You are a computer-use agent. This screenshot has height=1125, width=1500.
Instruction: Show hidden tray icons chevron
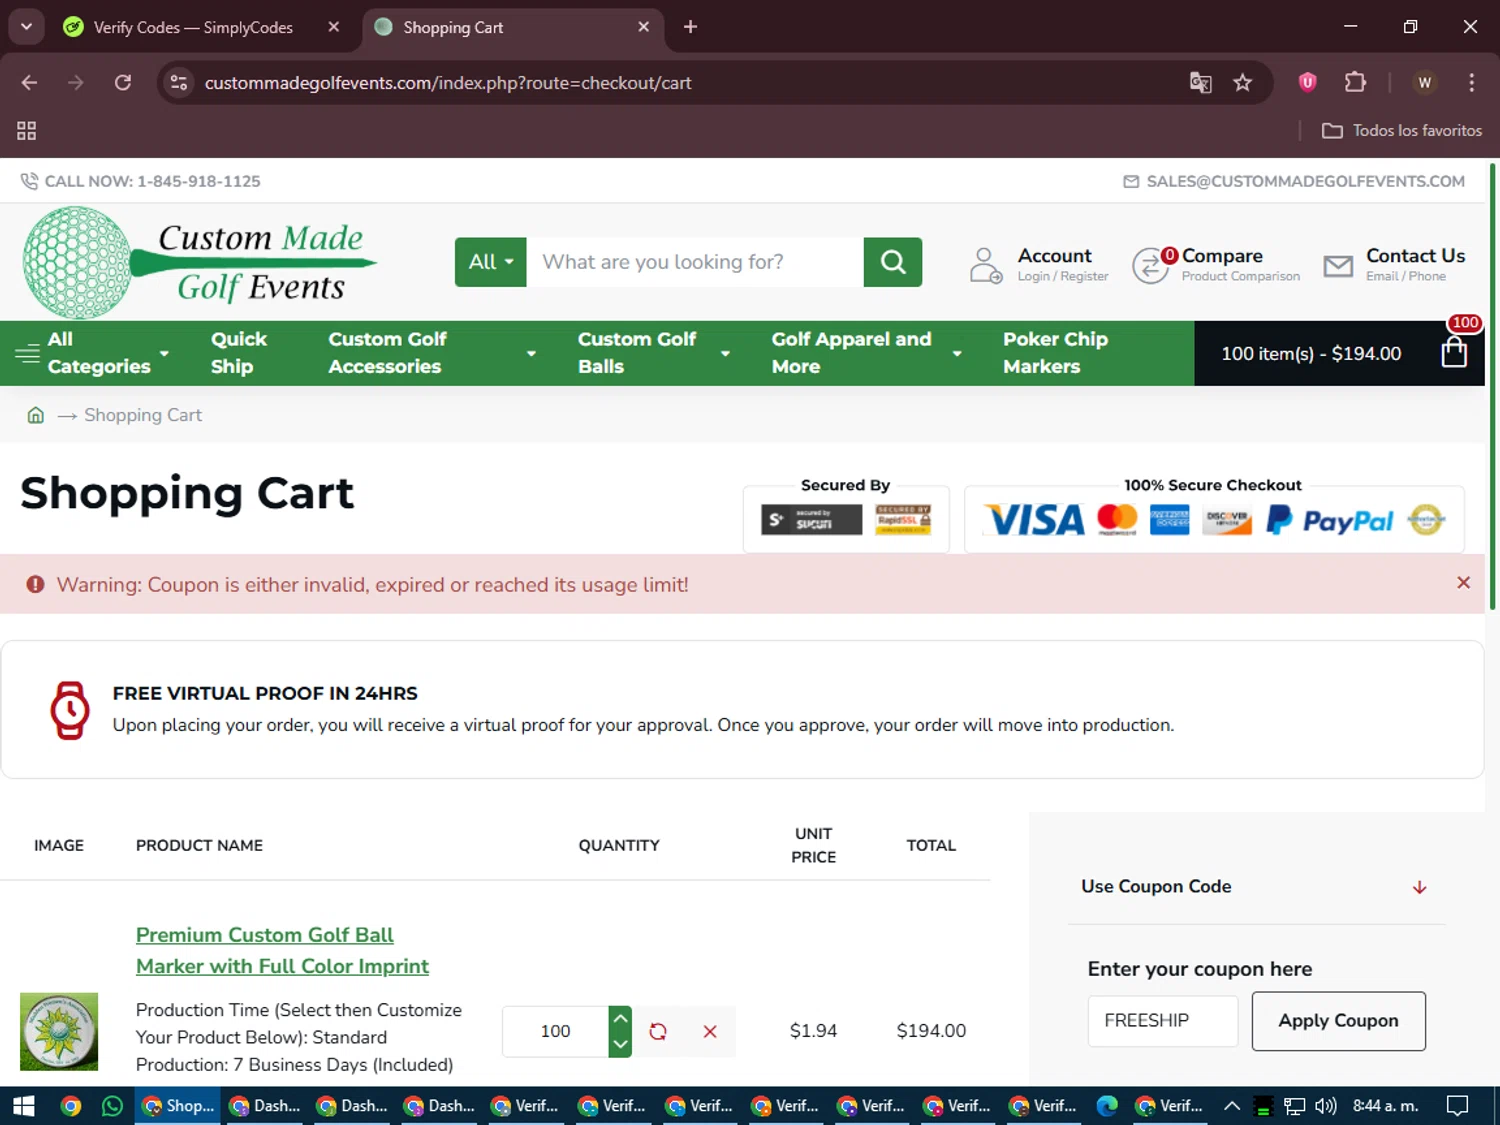coord(1232,1106)
